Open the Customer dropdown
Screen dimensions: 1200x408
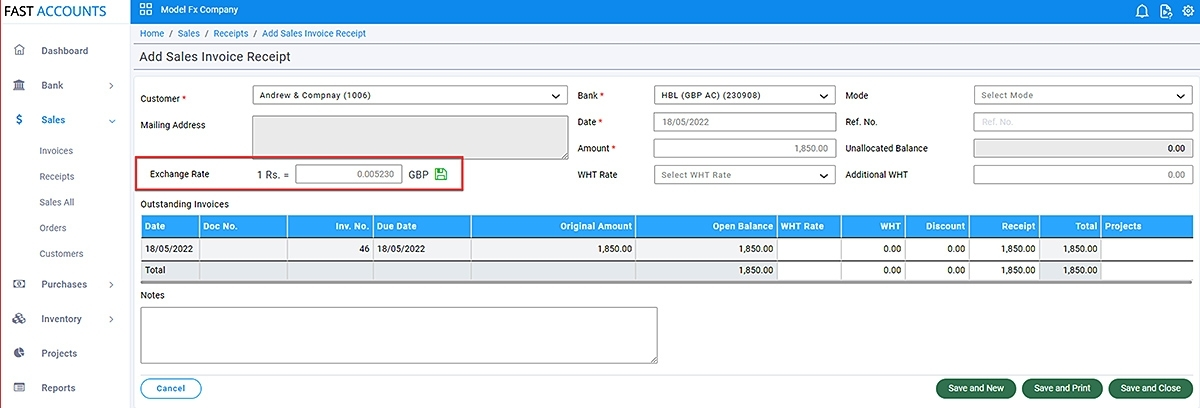[x=410, y=96]
